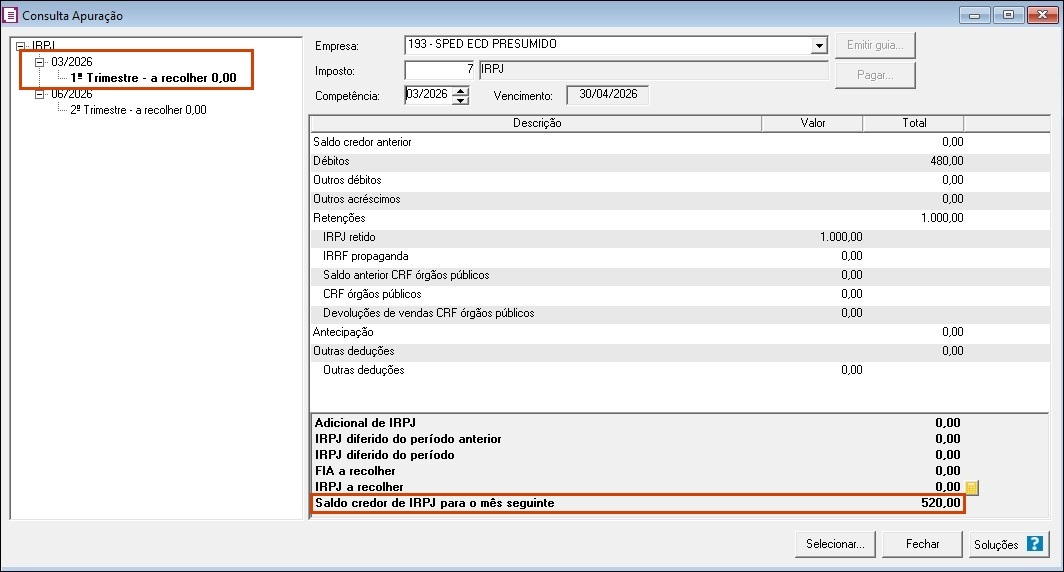The width and height of the screenshot is (1064, 572).
Task: Click the question mark icon on Soluções
Action: click(1034, 544)
